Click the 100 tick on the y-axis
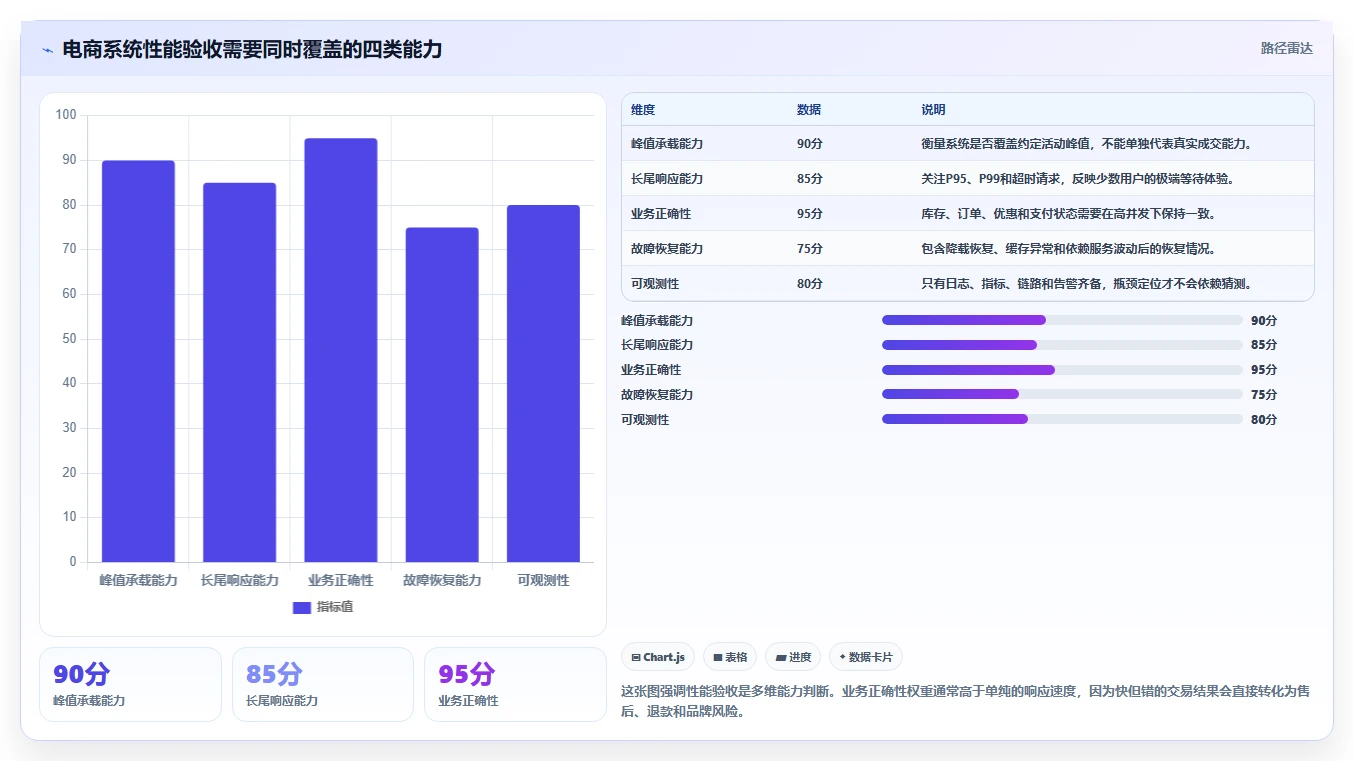The height and width of the screenshot is (761, 1354). 66,115
